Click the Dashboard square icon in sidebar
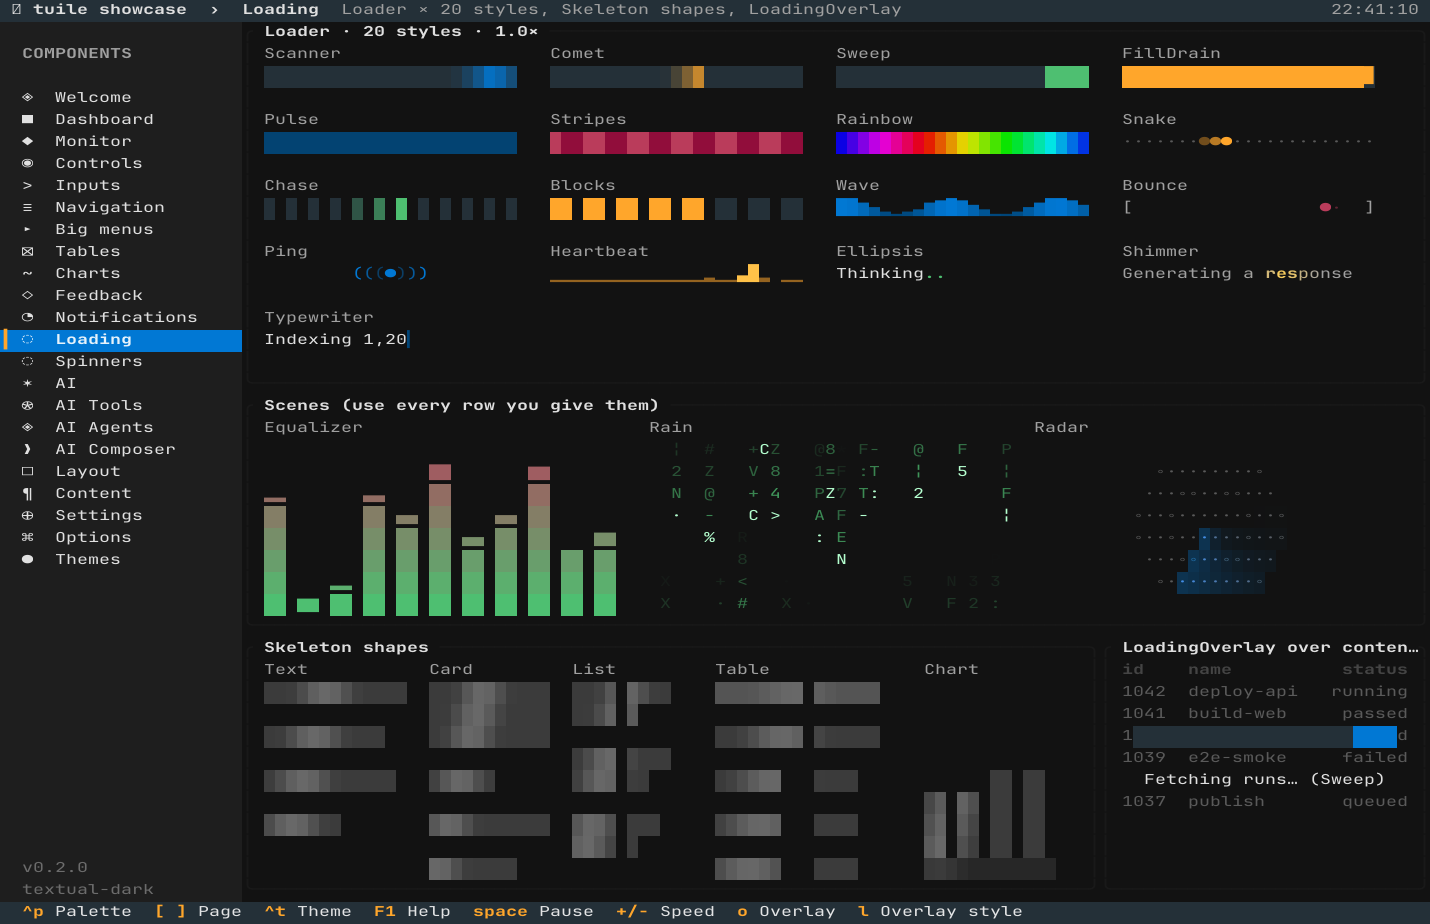The image size is (1430, 924). coord(27,119)
